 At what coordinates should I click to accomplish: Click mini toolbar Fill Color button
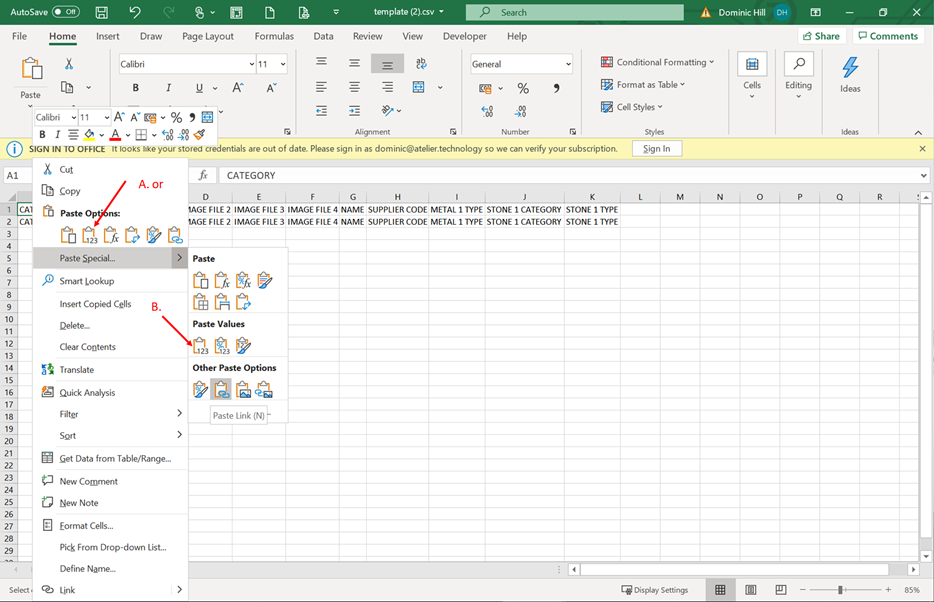click(x=89, y=135)
